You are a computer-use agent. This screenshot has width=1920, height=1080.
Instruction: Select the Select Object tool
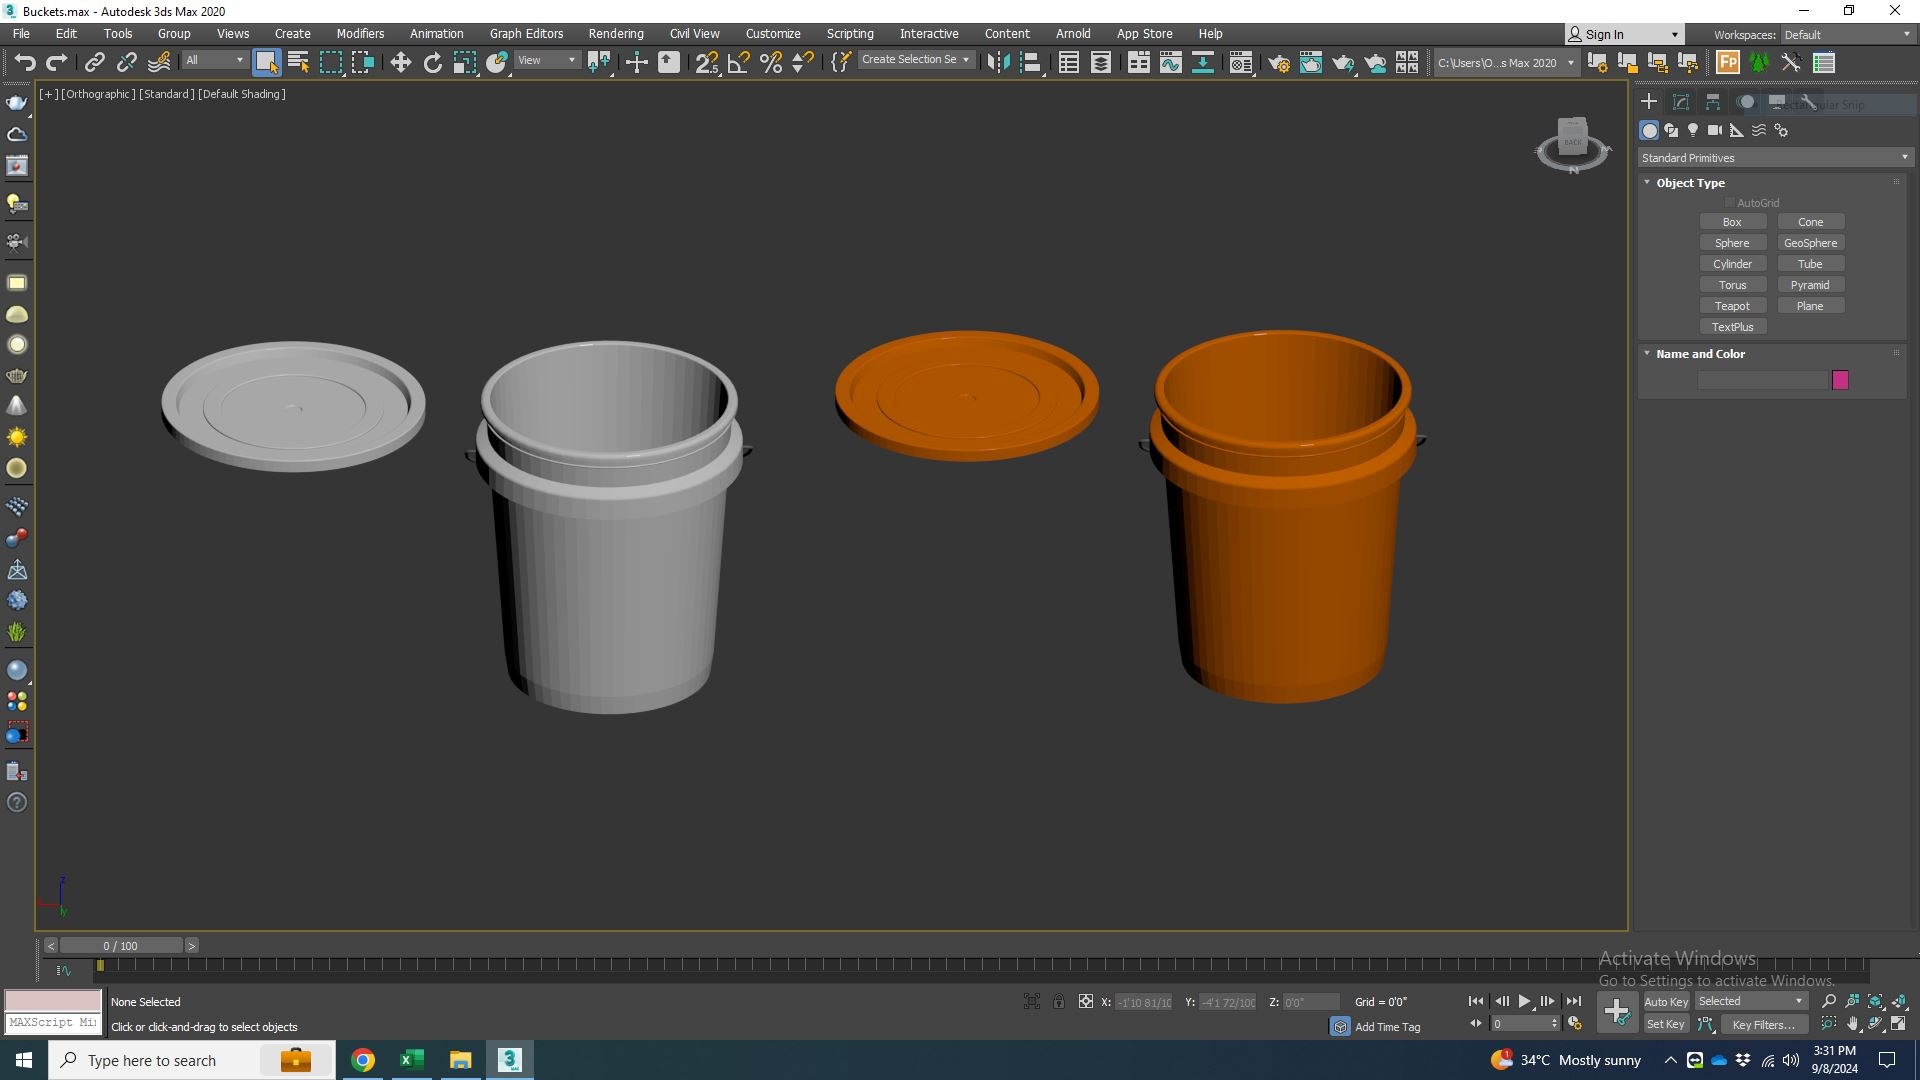point(266,62)
